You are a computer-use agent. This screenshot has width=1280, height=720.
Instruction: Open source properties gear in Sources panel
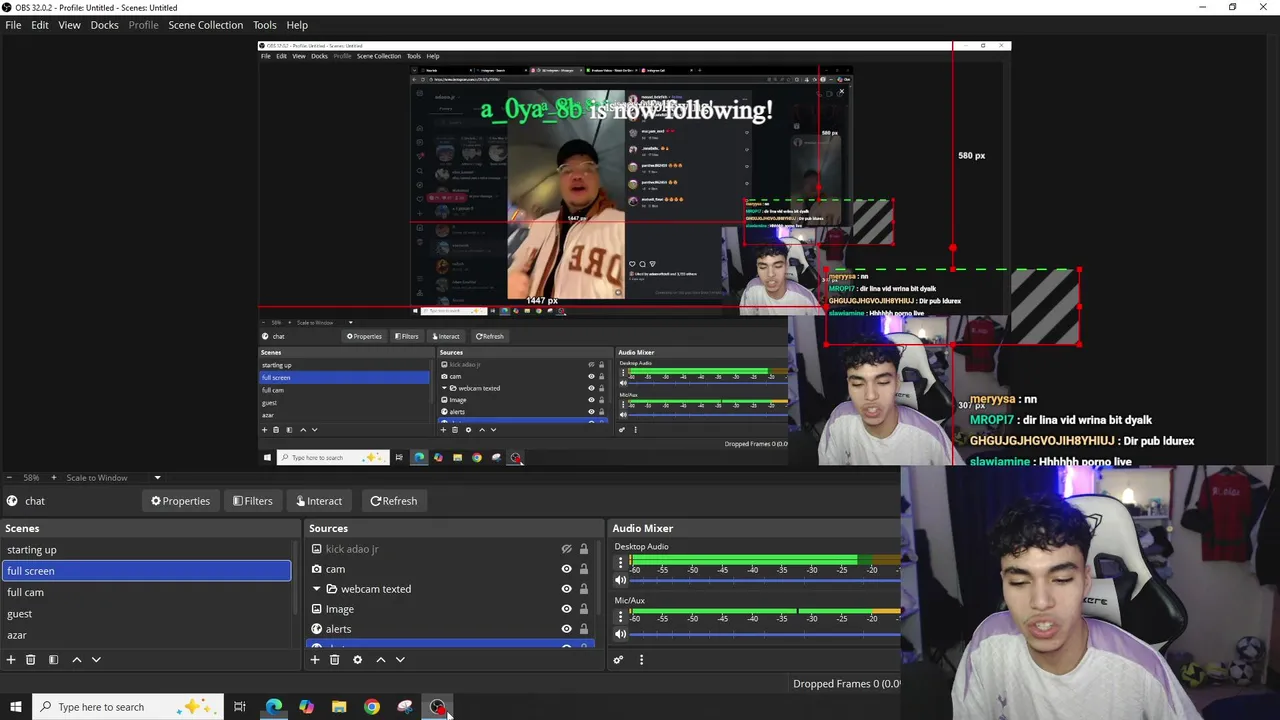[357, 660]
